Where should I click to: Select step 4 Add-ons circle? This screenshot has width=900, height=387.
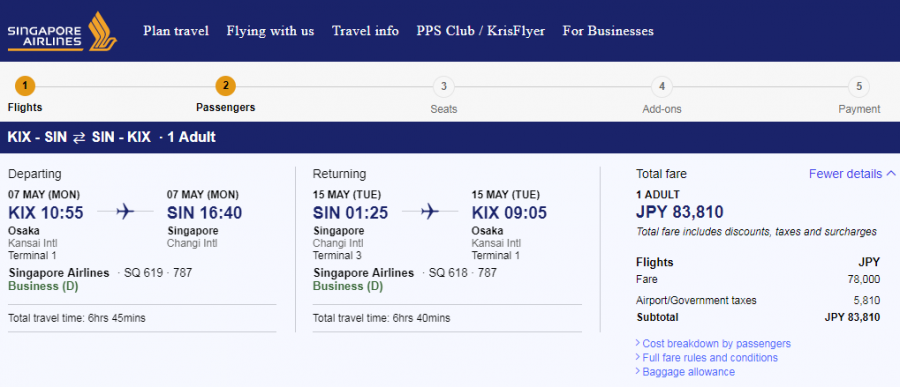(x=662, y=87)
